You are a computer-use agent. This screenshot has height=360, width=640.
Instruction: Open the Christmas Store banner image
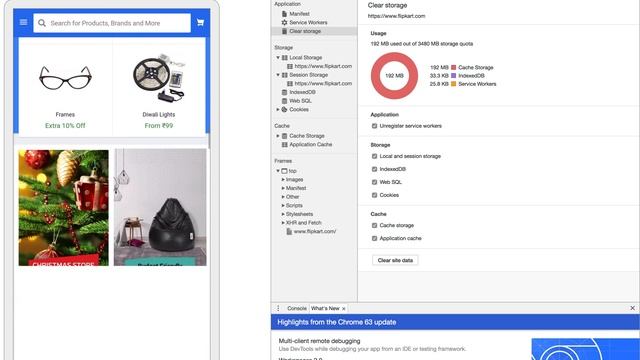pos(64,208)
